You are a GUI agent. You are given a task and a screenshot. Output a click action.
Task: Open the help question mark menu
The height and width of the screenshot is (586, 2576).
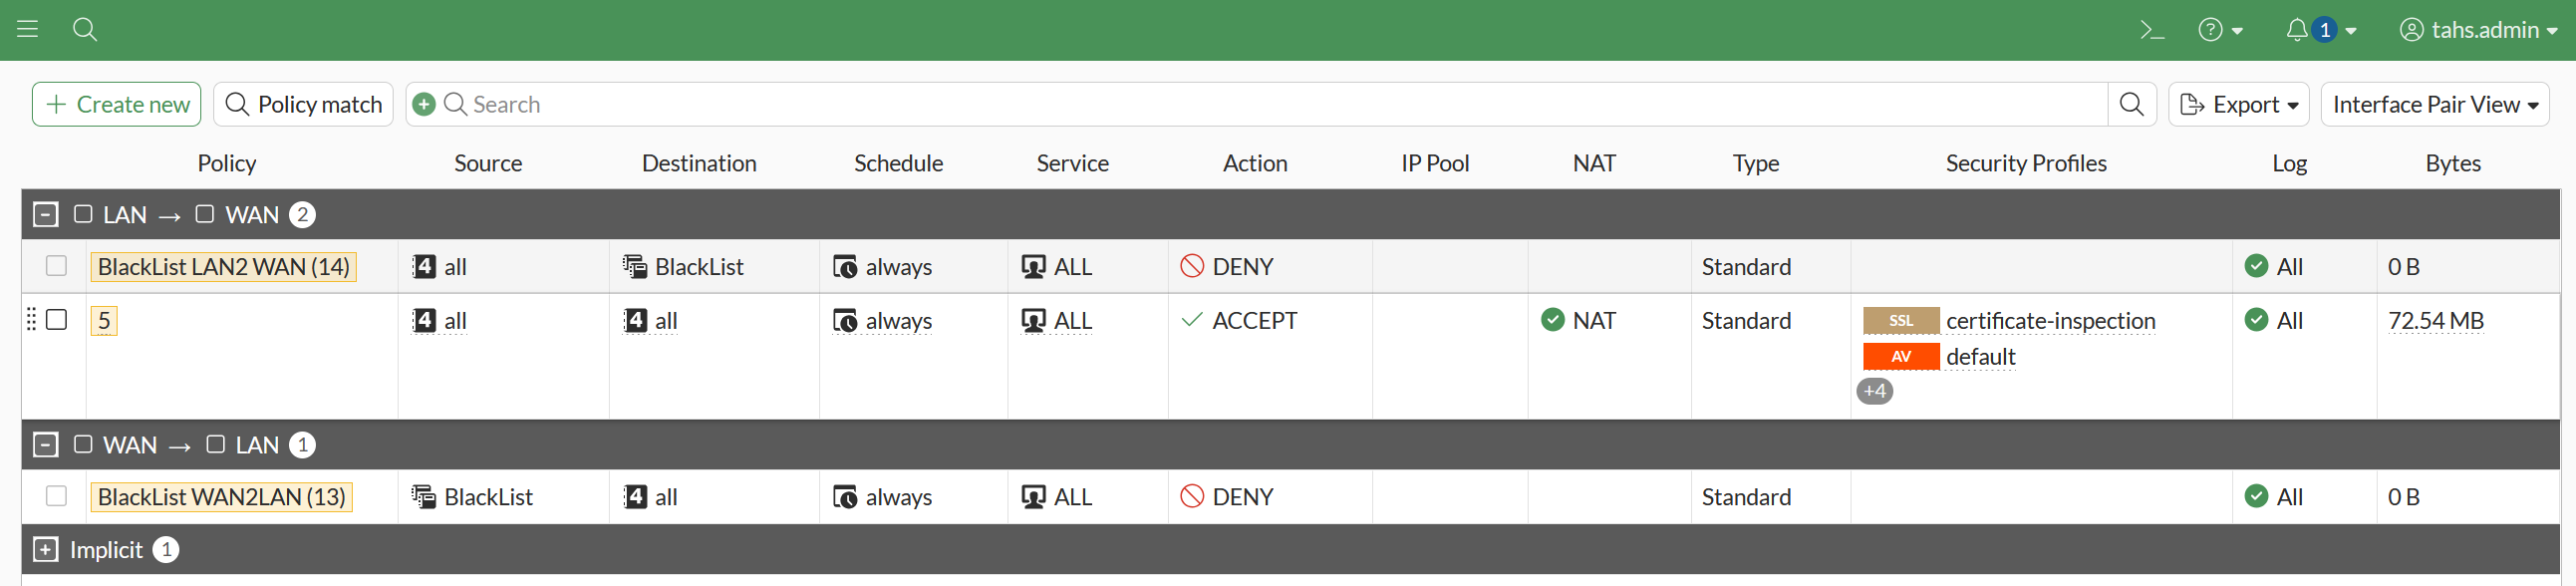tap(2220, 30)
